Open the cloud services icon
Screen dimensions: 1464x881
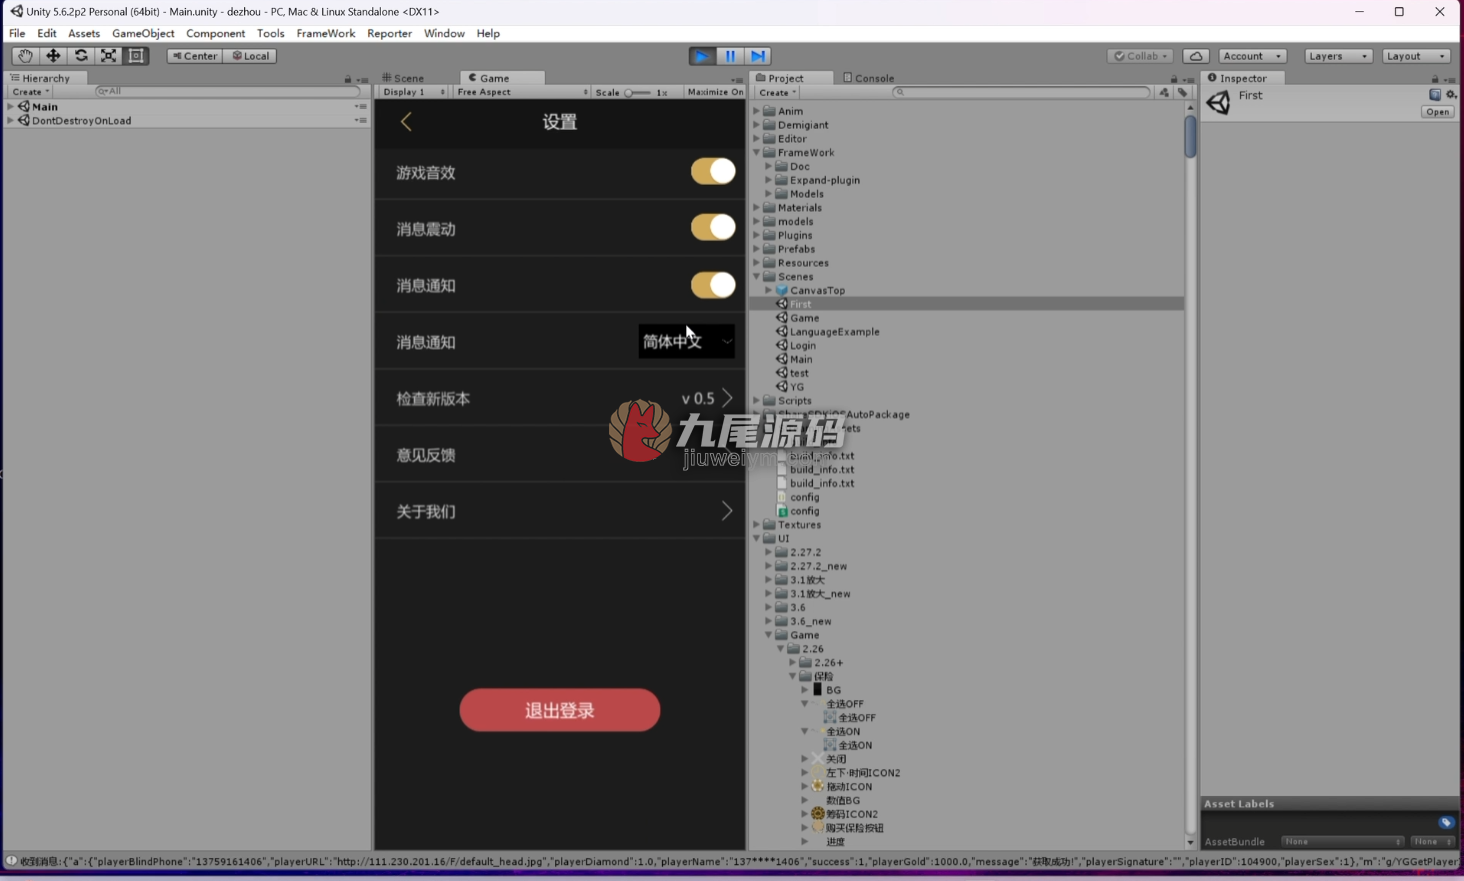point(1196,56)
